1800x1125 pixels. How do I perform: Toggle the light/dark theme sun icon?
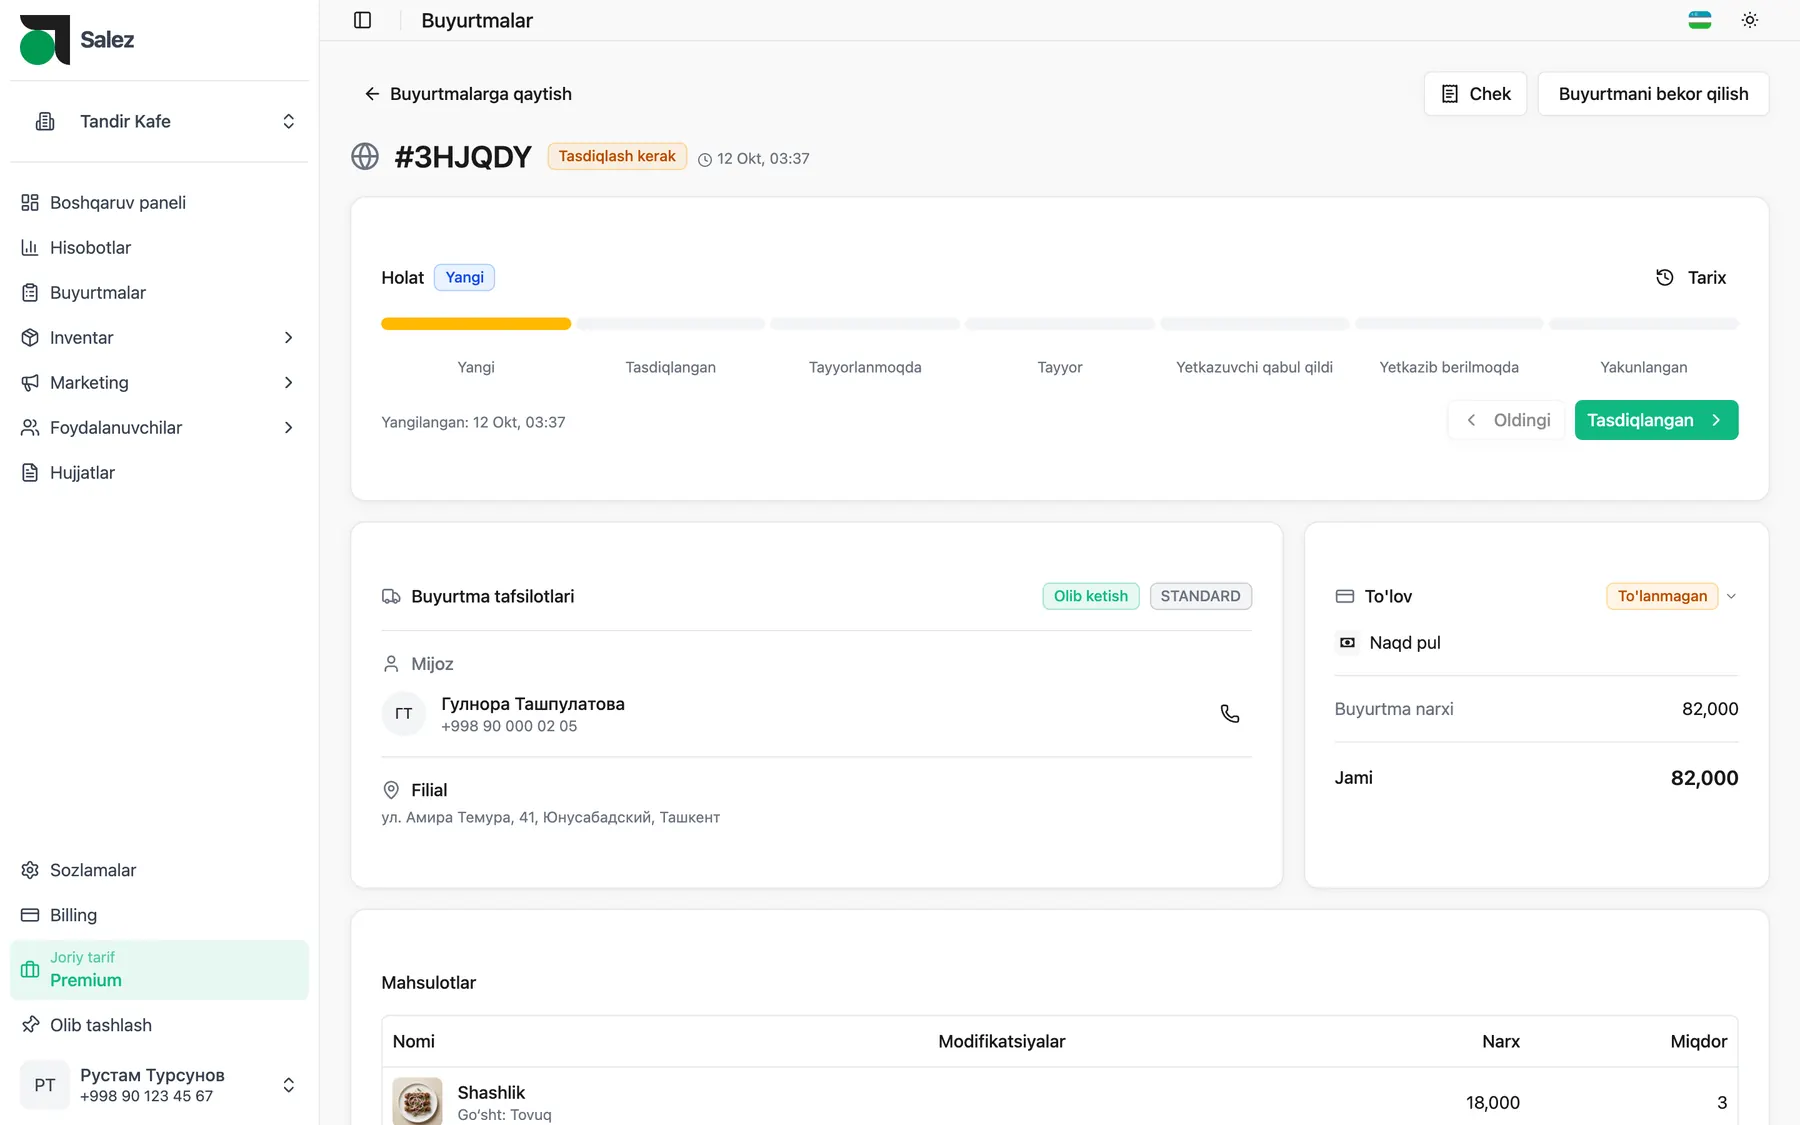[x=1749, y=20]
